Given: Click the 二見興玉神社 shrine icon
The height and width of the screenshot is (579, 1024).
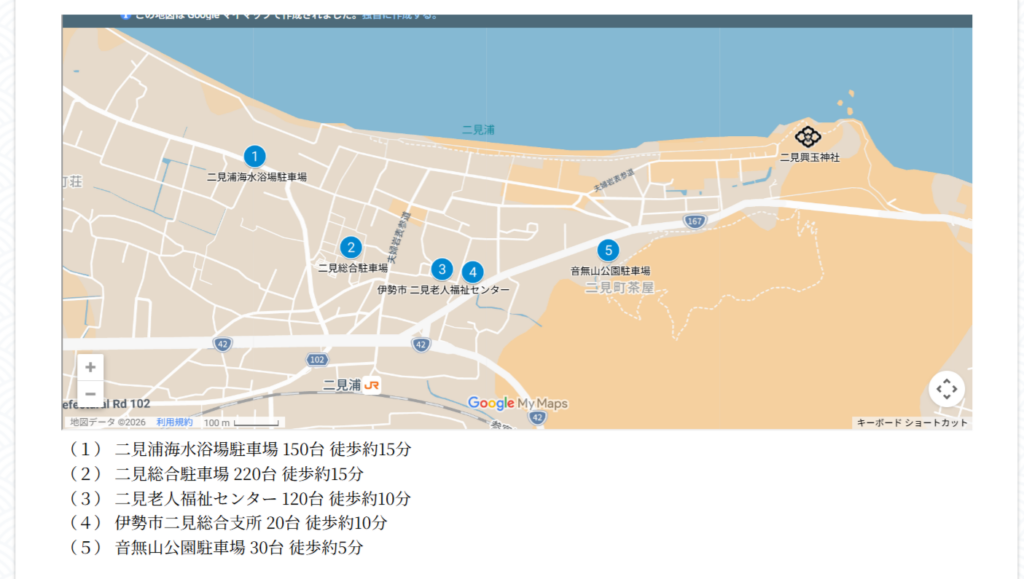Looking at the screenshot, I should coord(808,136).
